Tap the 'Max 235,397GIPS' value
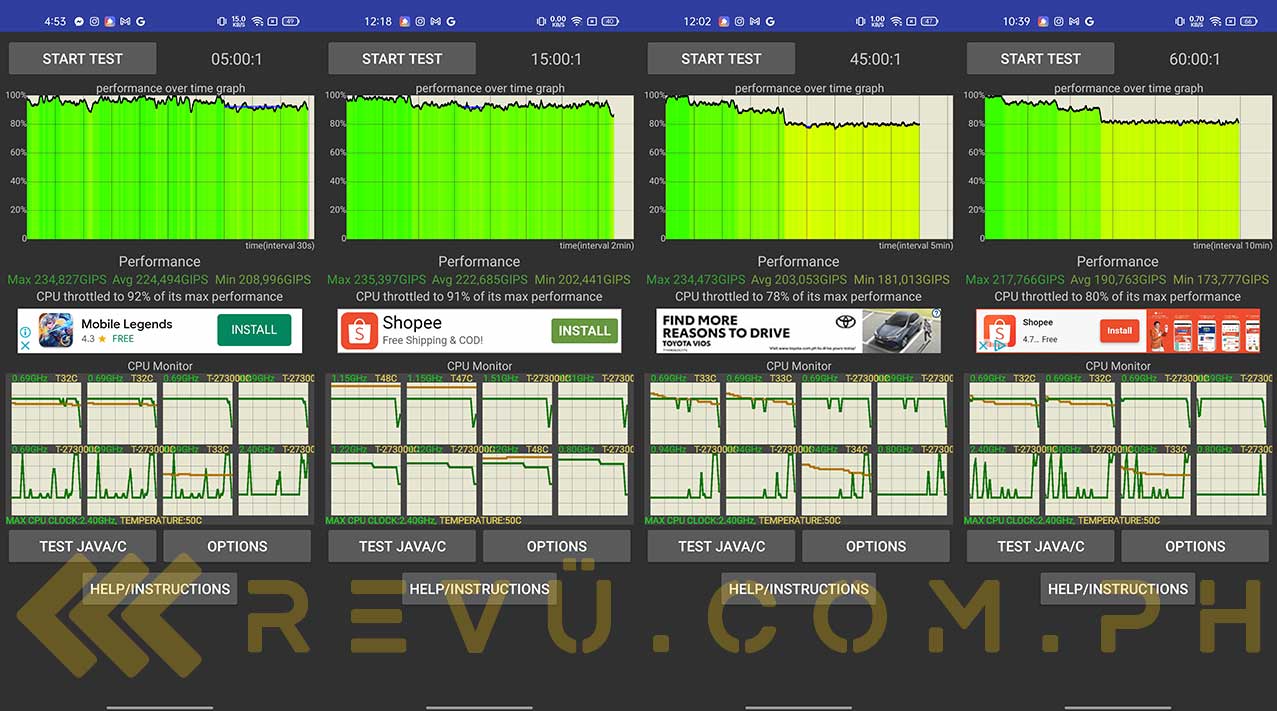Image resolution: width=1277 pixels, height=711 pixels. pos(376,280)
